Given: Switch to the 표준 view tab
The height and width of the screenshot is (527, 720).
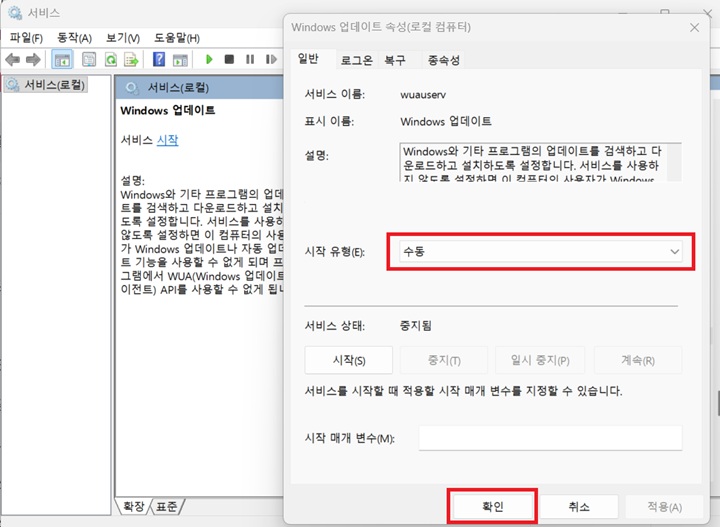Looking at the screenshot, I should tap(166, 506).
